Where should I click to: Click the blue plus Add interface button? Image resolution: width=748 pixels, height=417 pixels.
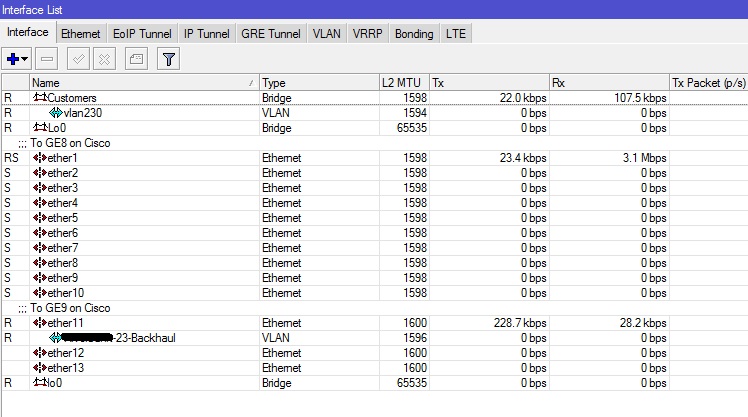click(13, 60)
